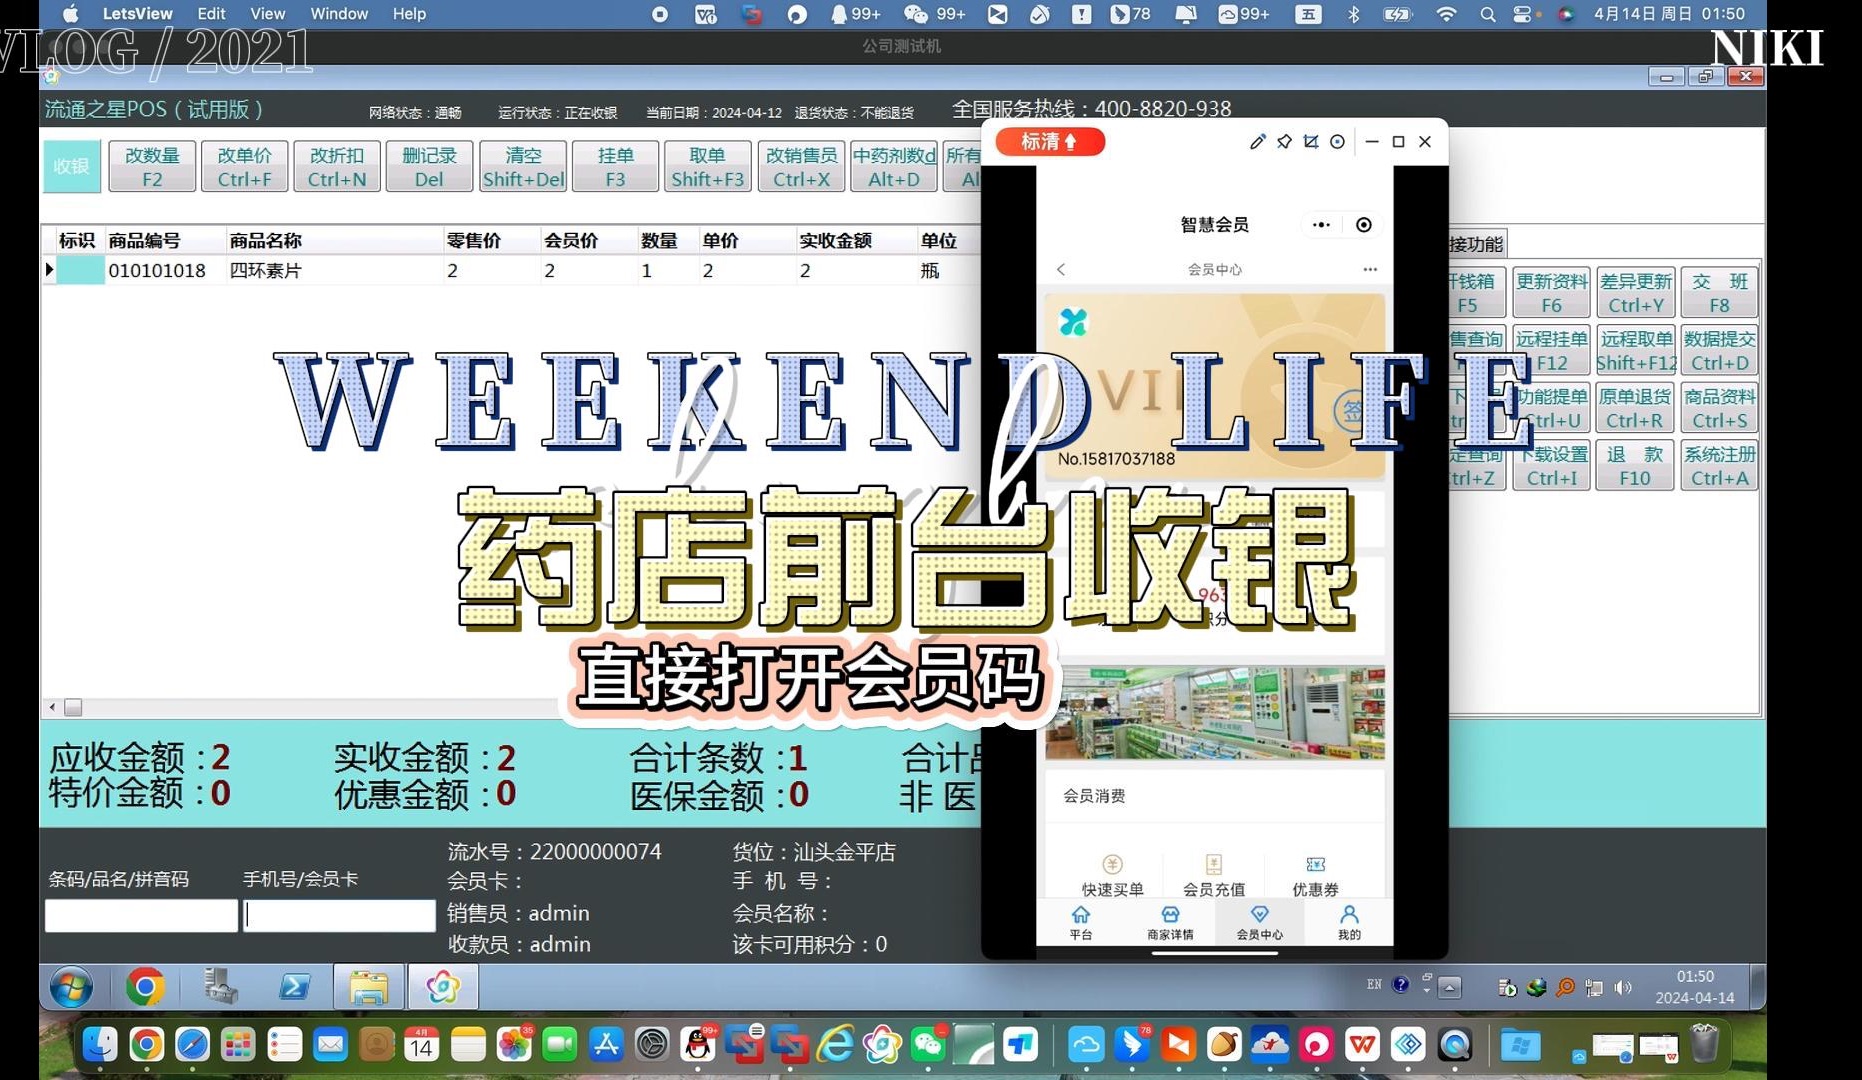Switch to the 我的 bottom tab
Viewport: 1862px width, 1080px height.
[x=1349, y=922]
